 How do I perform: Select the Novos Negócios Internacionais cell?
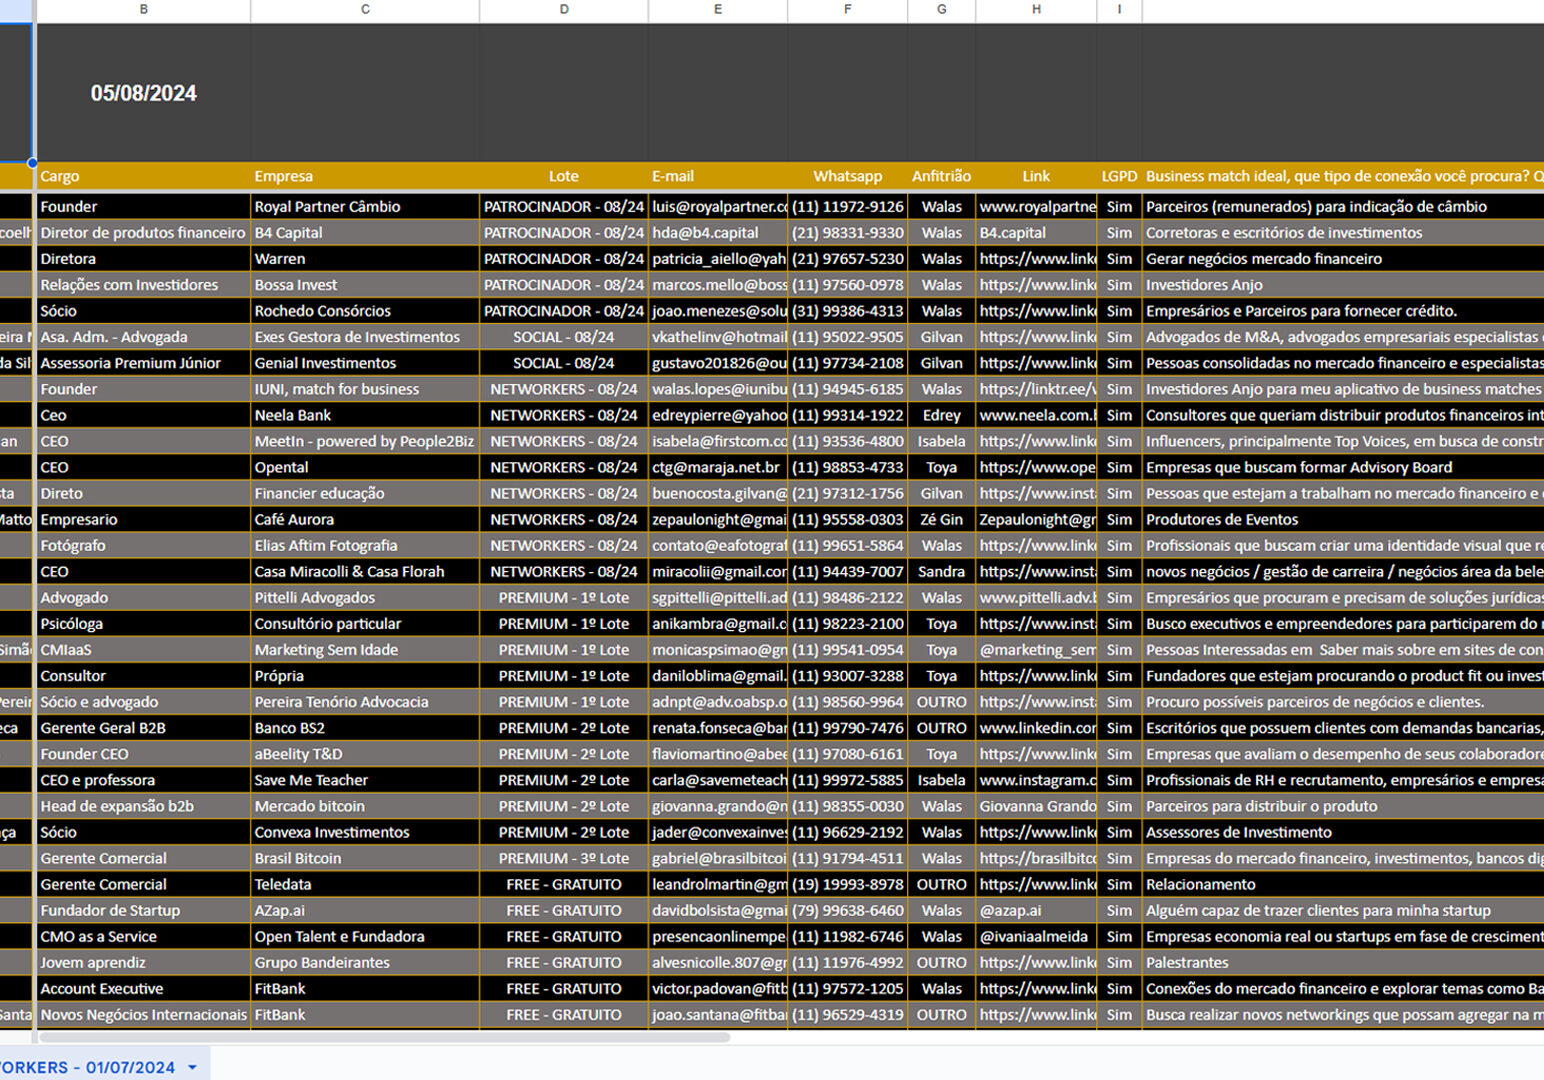[x=143, y=1014]
